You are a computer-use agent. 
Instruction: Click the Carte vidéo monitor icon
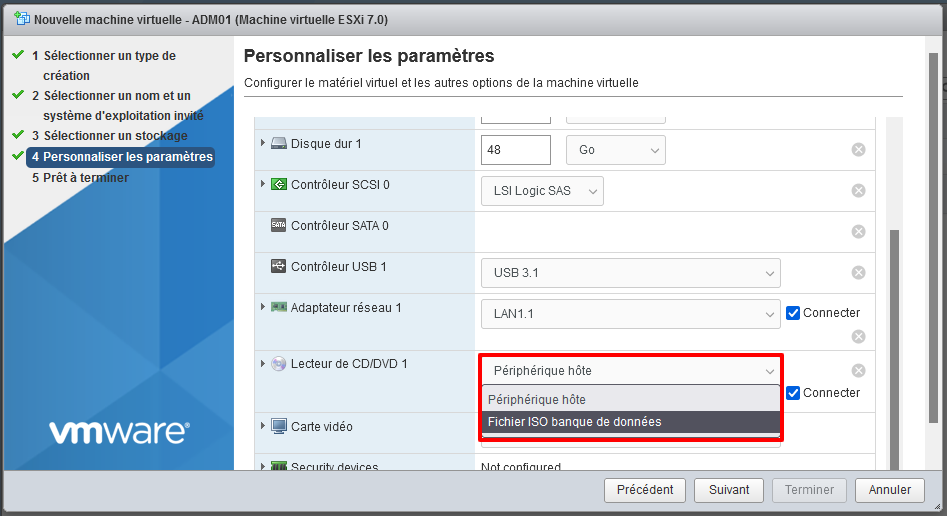click(x=279, y=427)
